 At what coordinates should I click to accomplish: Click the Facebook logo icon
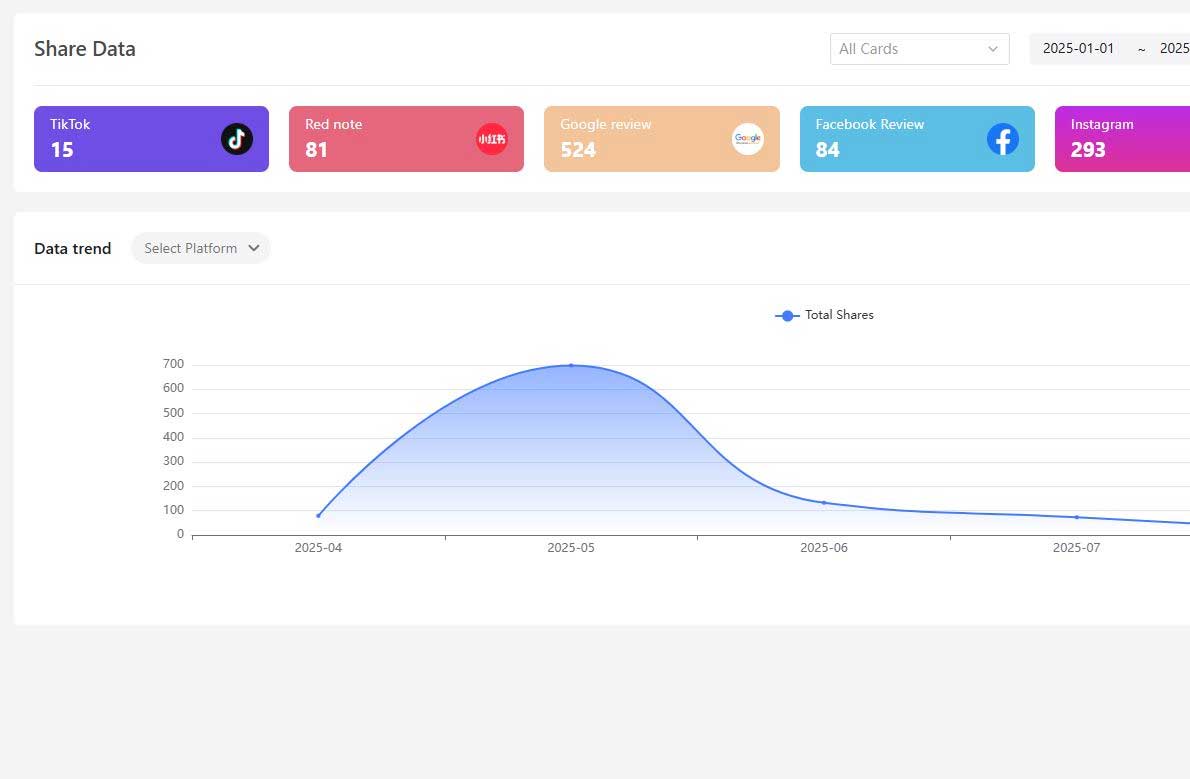click(1003, 139)
